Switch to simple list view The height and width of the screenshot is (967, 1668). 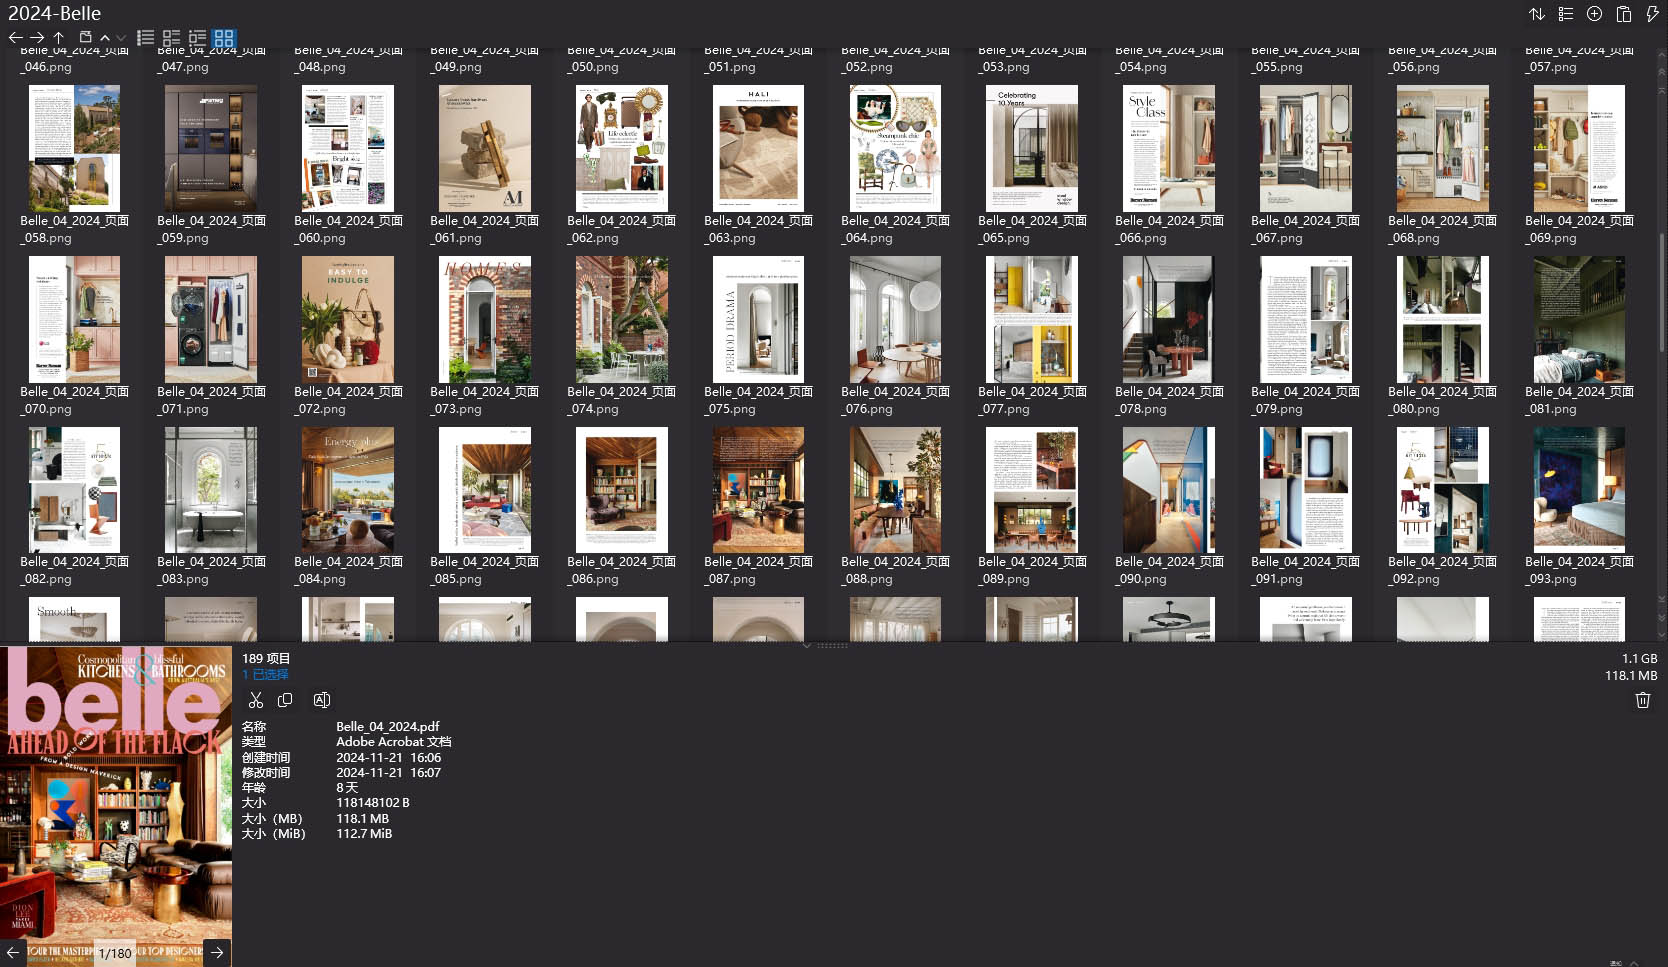146,38
